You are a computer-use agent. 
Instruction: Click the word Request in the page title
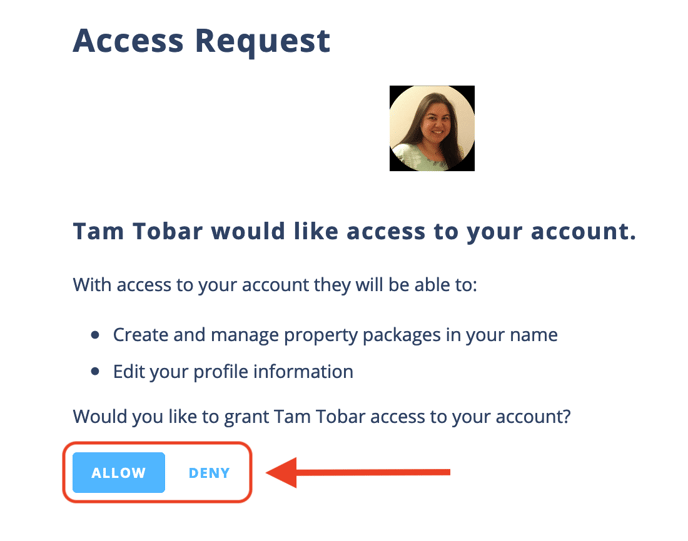coord(262,42)
